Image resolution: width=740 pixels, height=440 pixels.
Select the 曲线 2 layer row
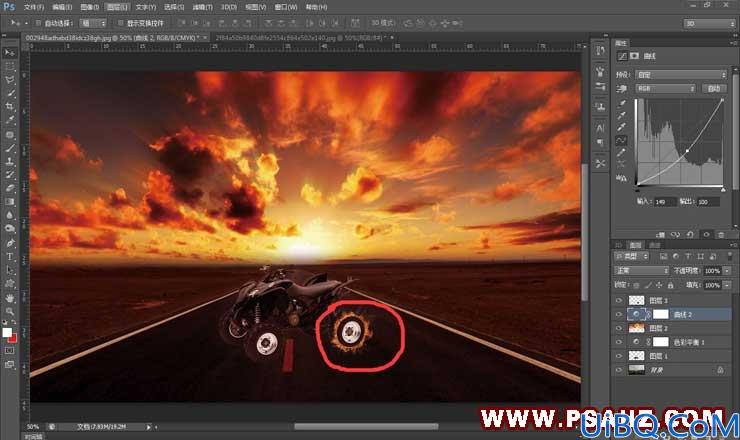(673, 314)
